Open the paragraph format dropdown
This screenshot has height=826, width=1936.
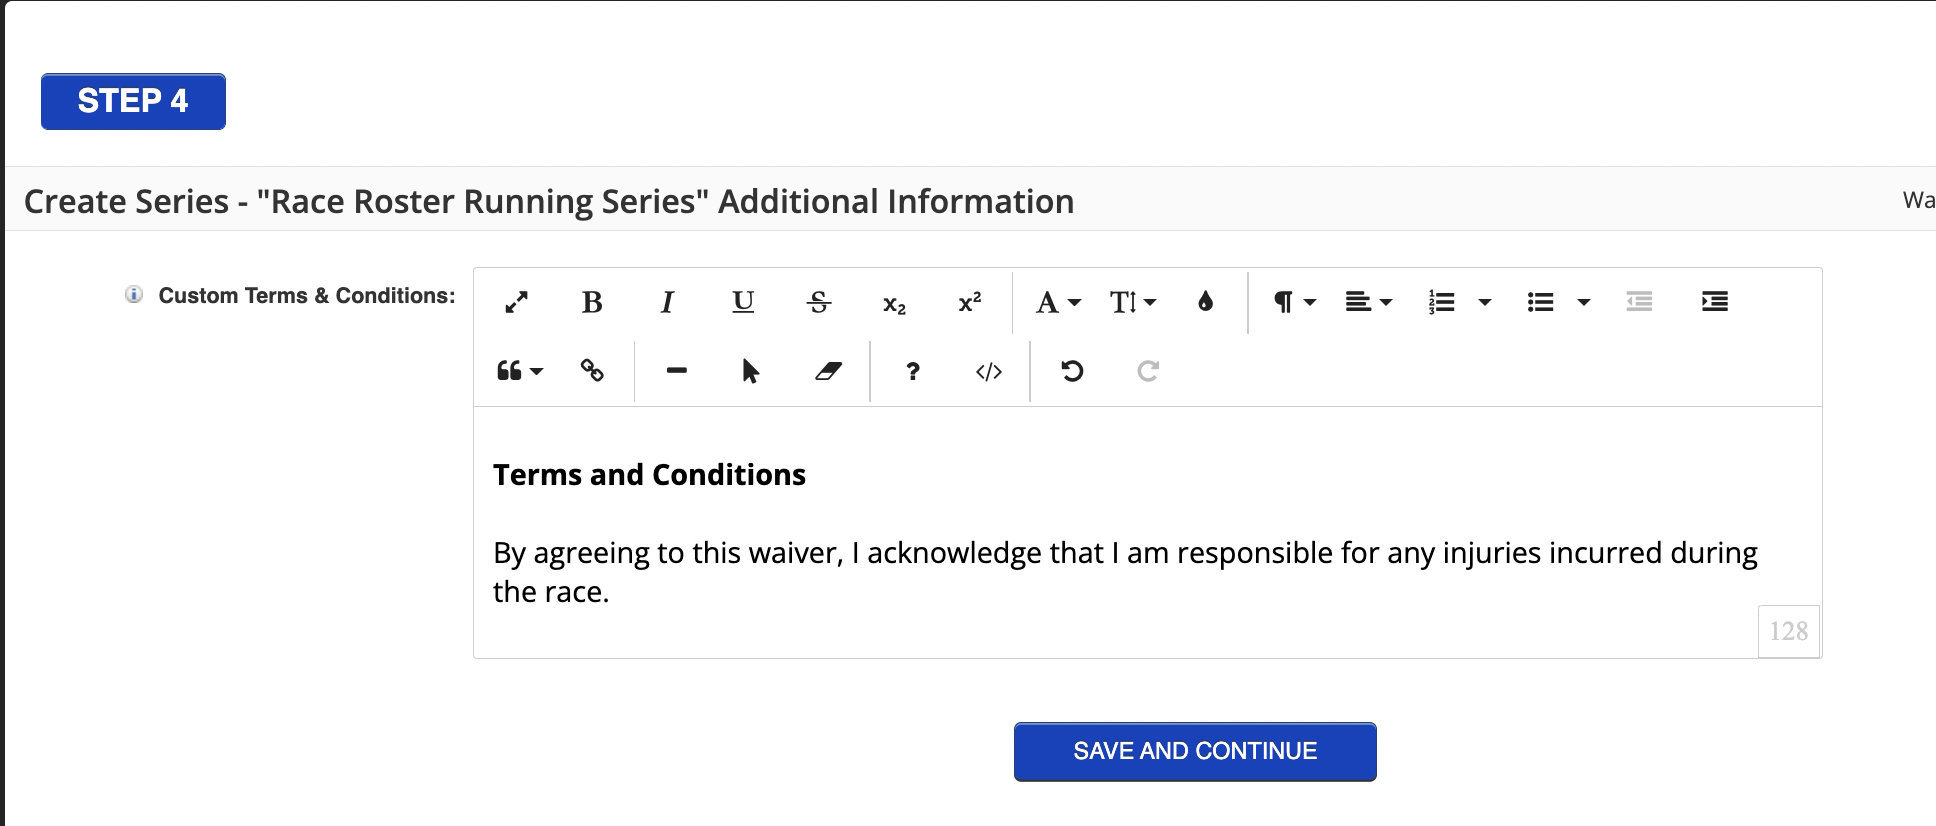click(1294, 302)
